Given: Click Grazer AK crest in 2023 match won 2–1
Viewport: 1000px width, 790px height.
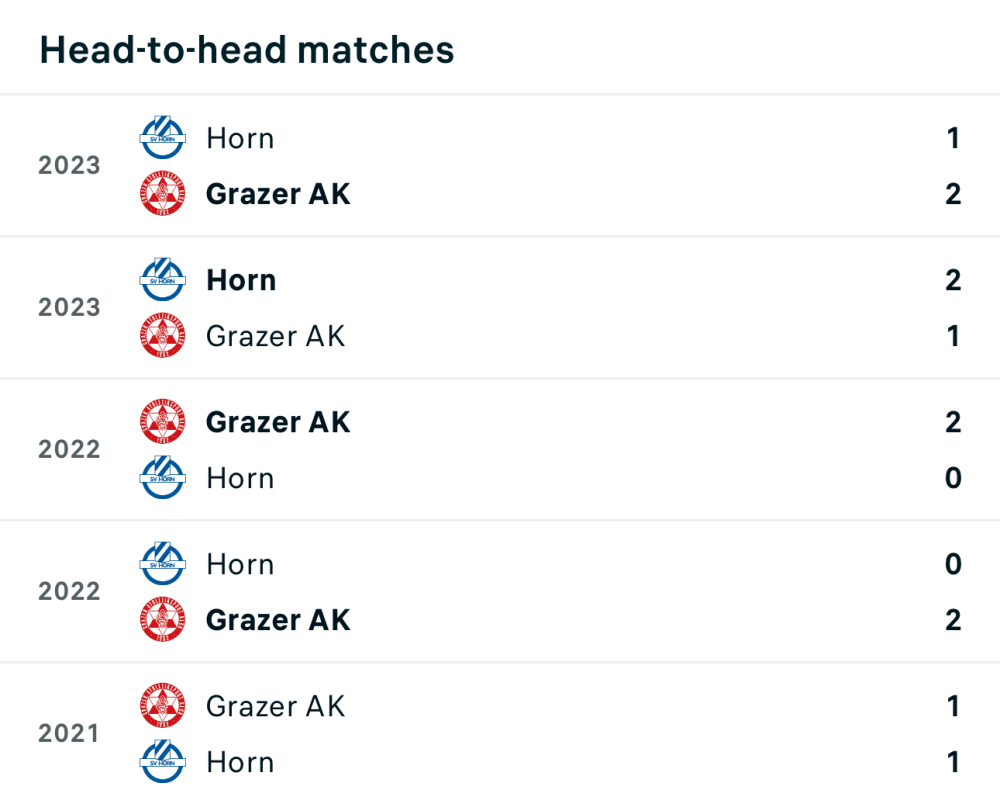Looking at the screenshot, I should click(162, 194).
